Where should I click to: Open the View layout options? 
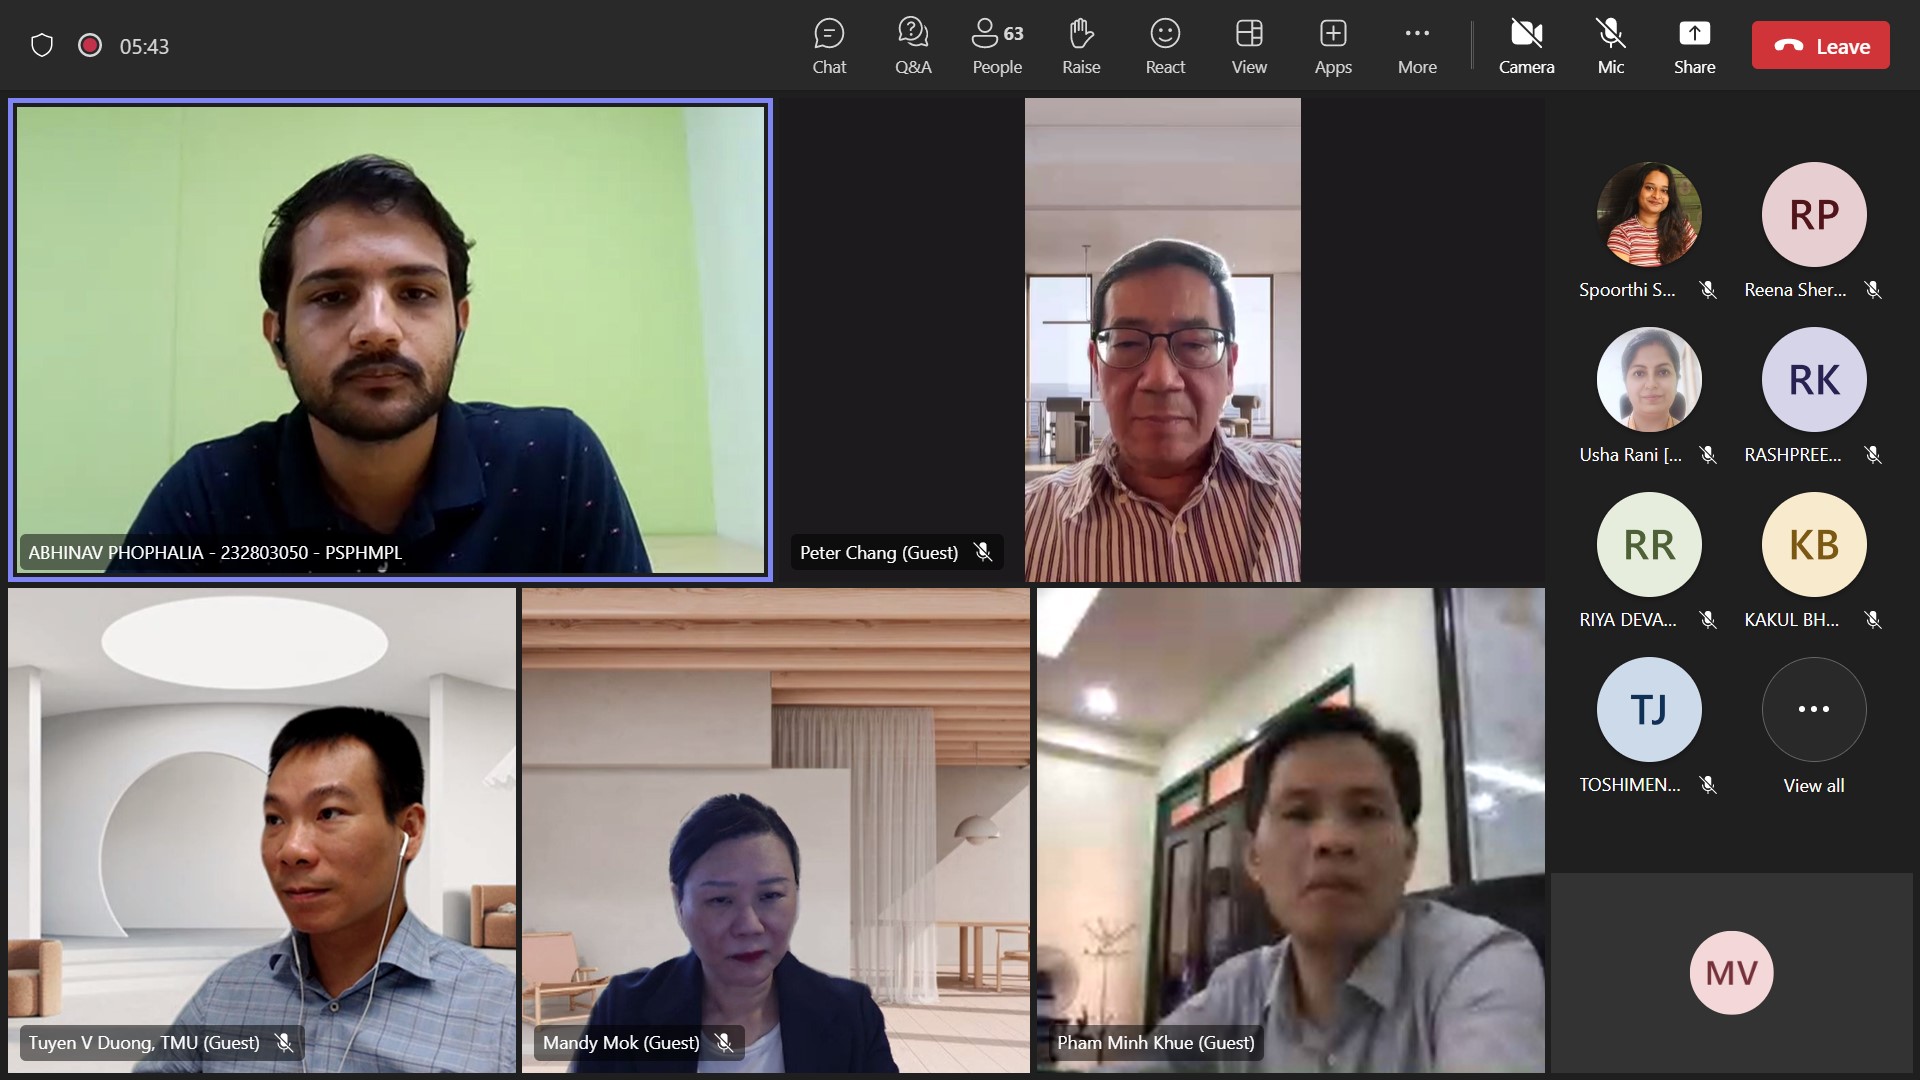[1248, 46]
